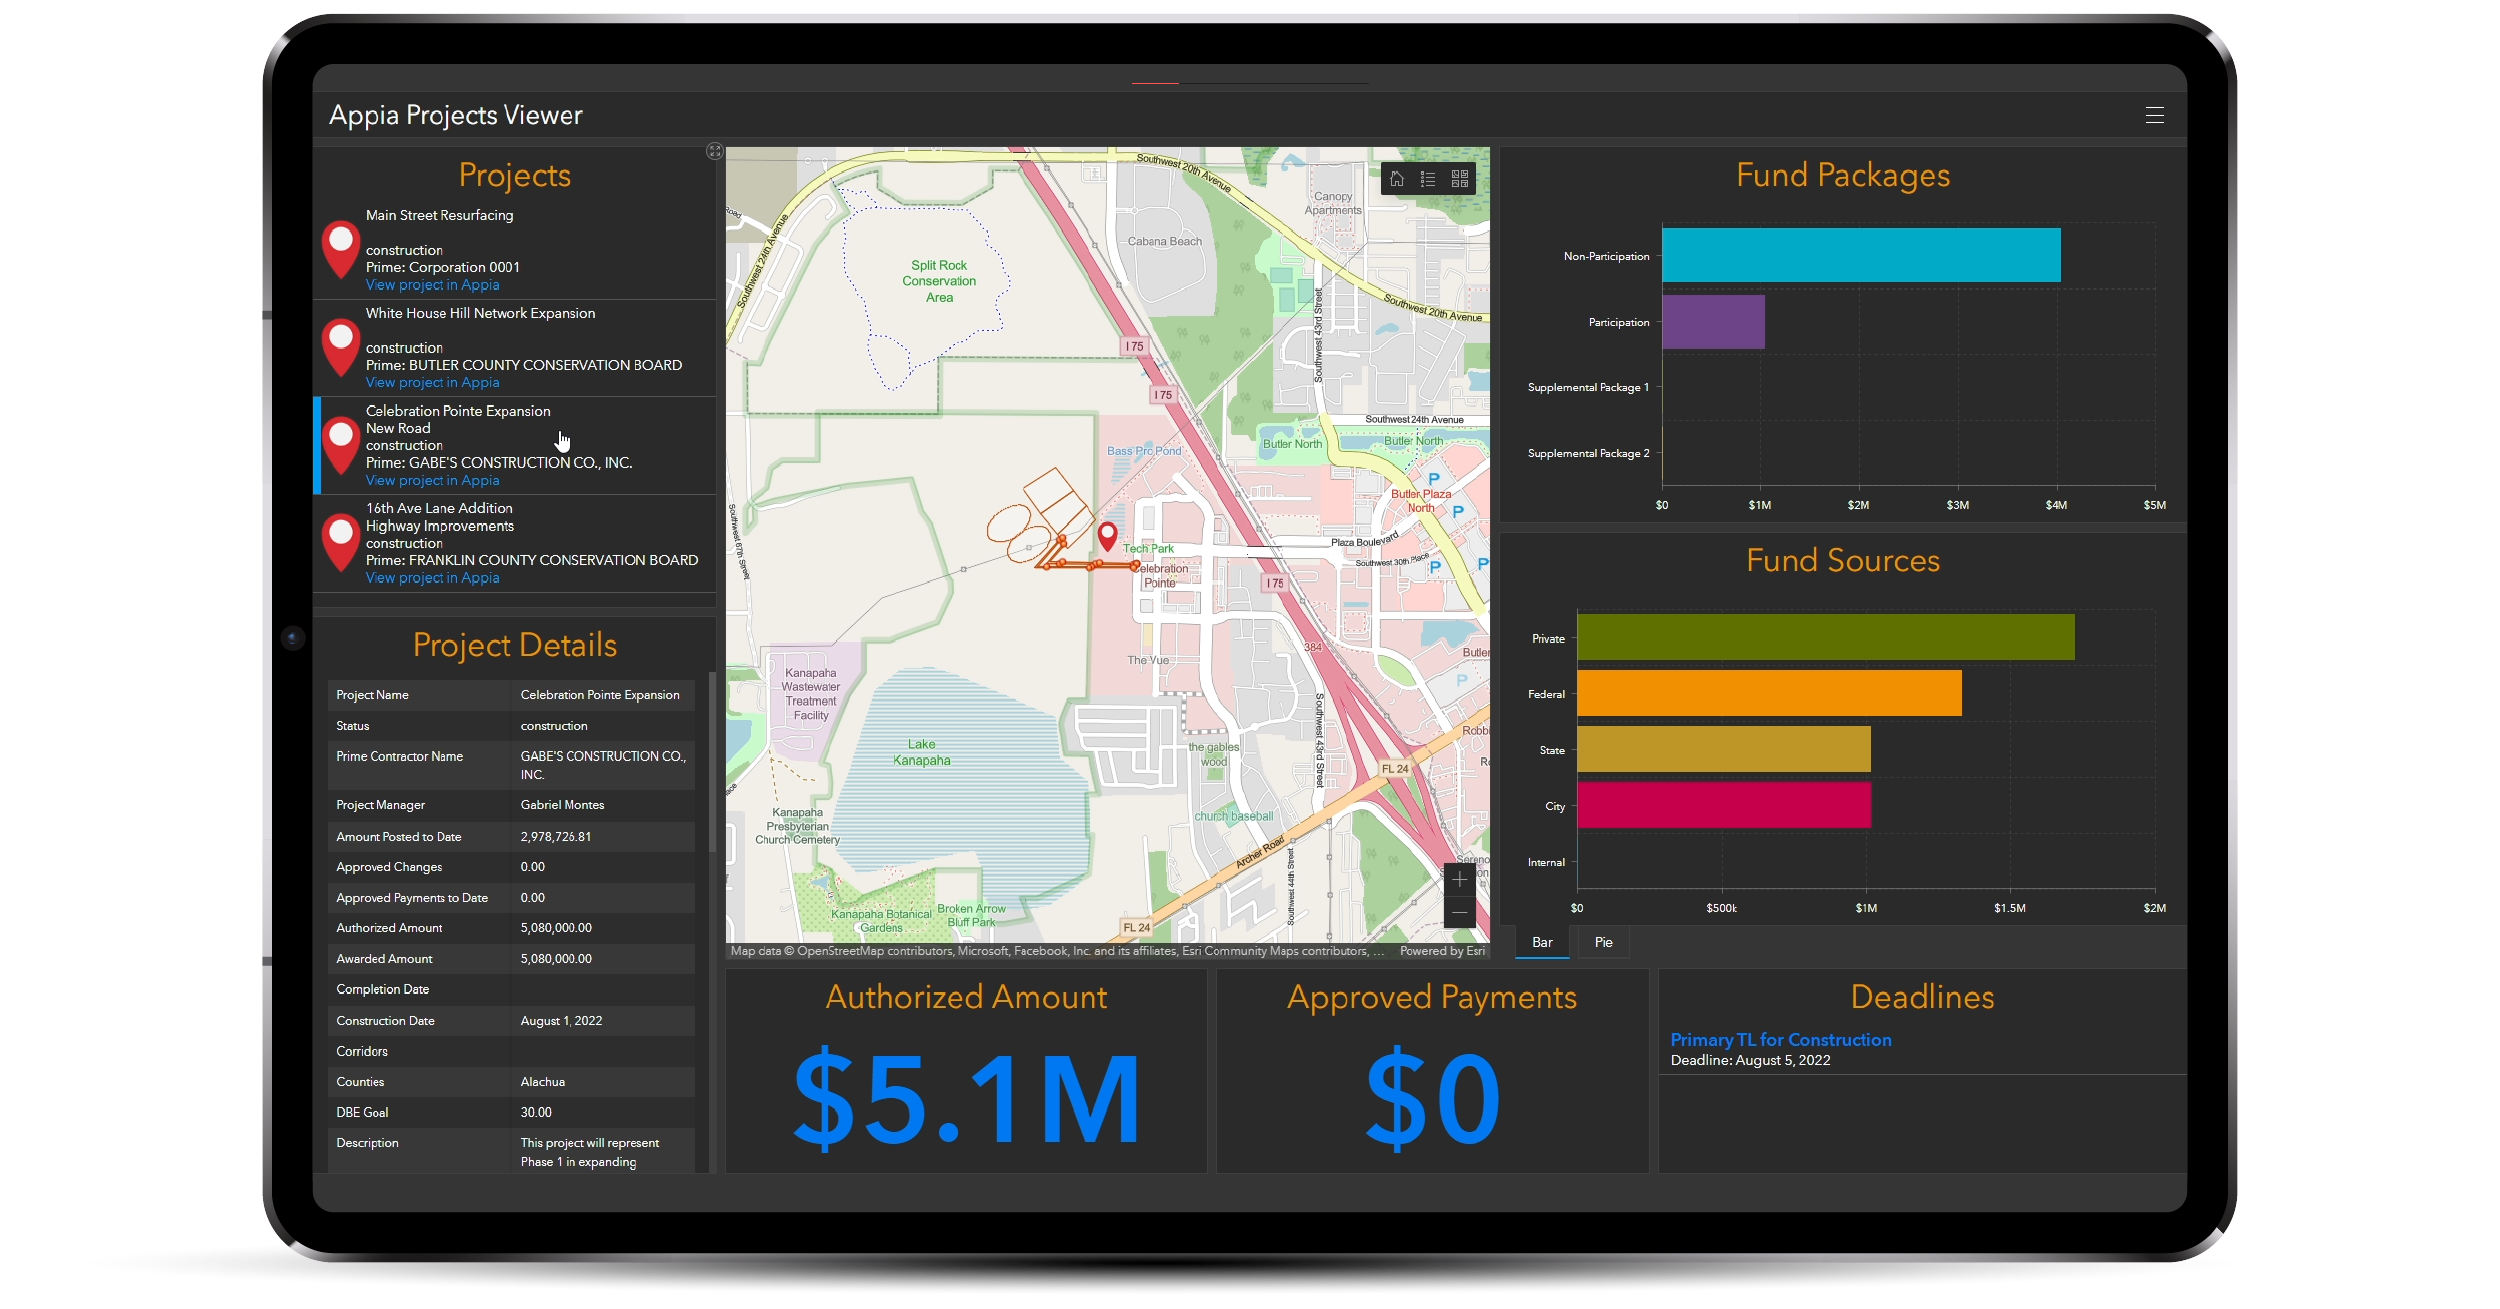Open View project in Appia for Main Street

[432, 285]
